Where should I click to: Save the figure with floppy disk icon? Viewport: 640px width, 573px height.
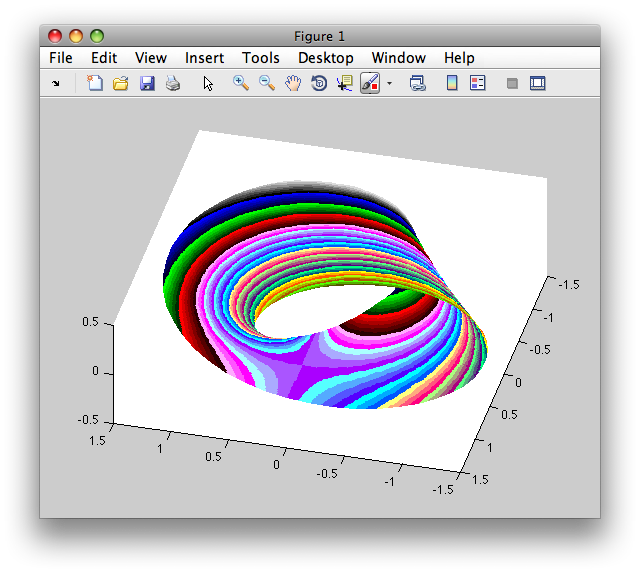pyautogui.click(x=147, y=83)
